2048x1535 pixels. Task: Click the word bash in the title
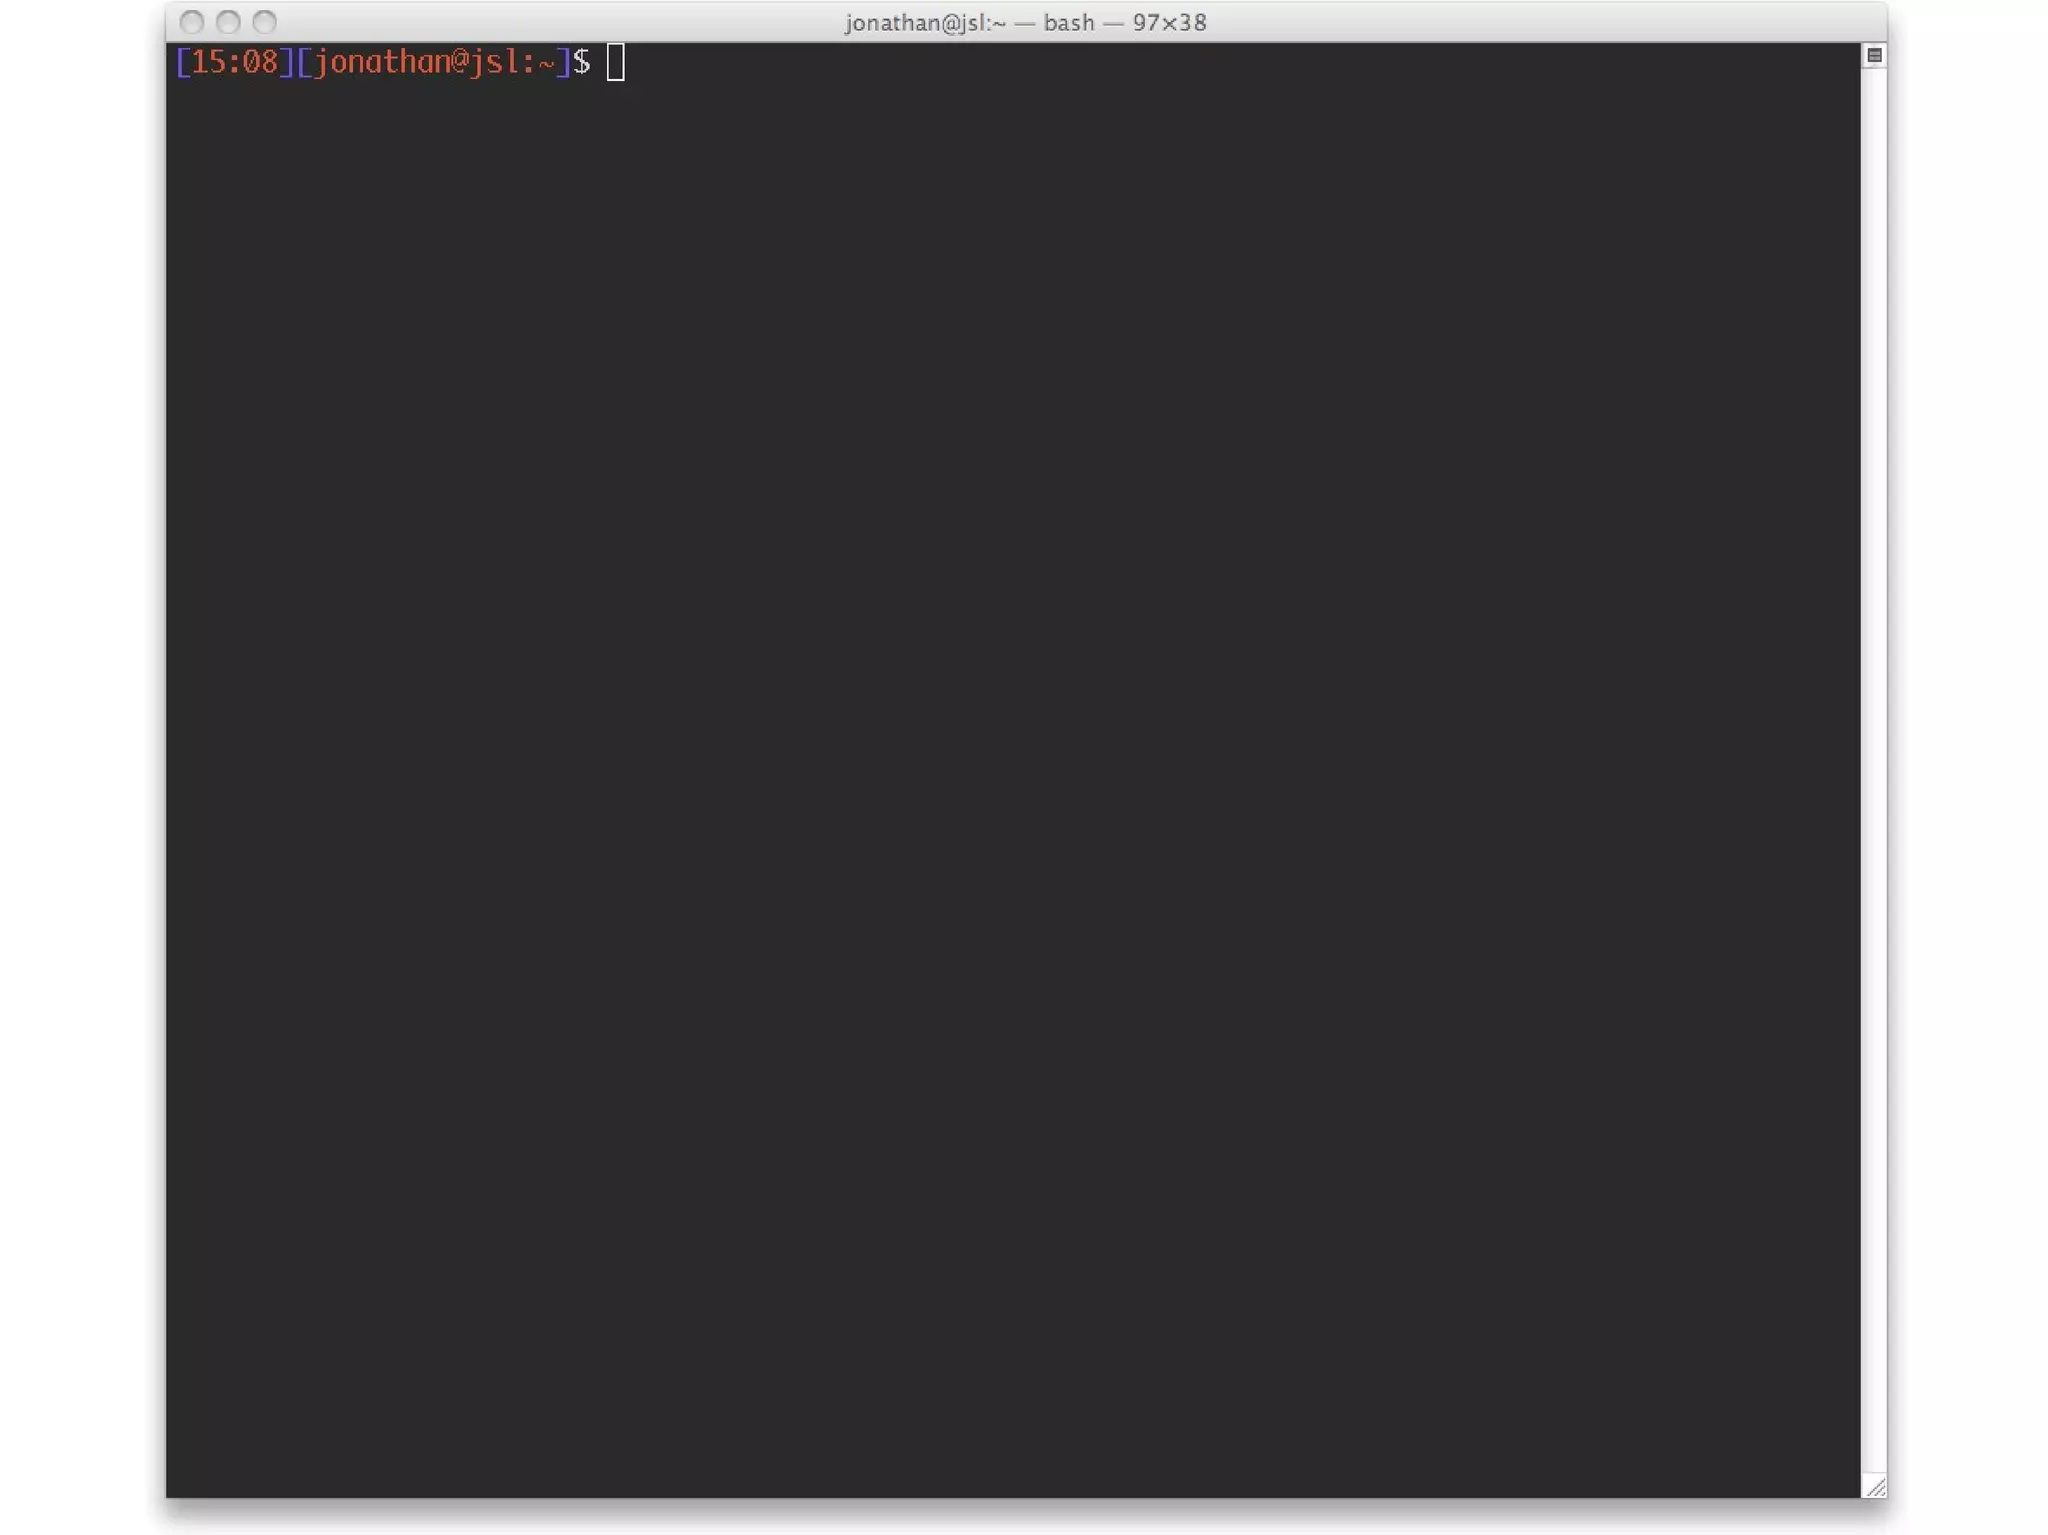pyautogui.click(x=1068, y=22)
